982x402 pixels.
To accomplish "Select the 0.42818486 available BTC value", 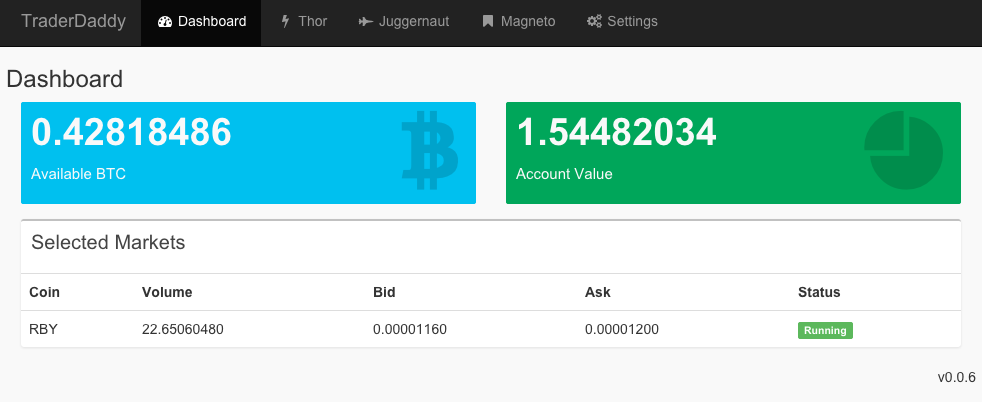I will coord(132,133).
